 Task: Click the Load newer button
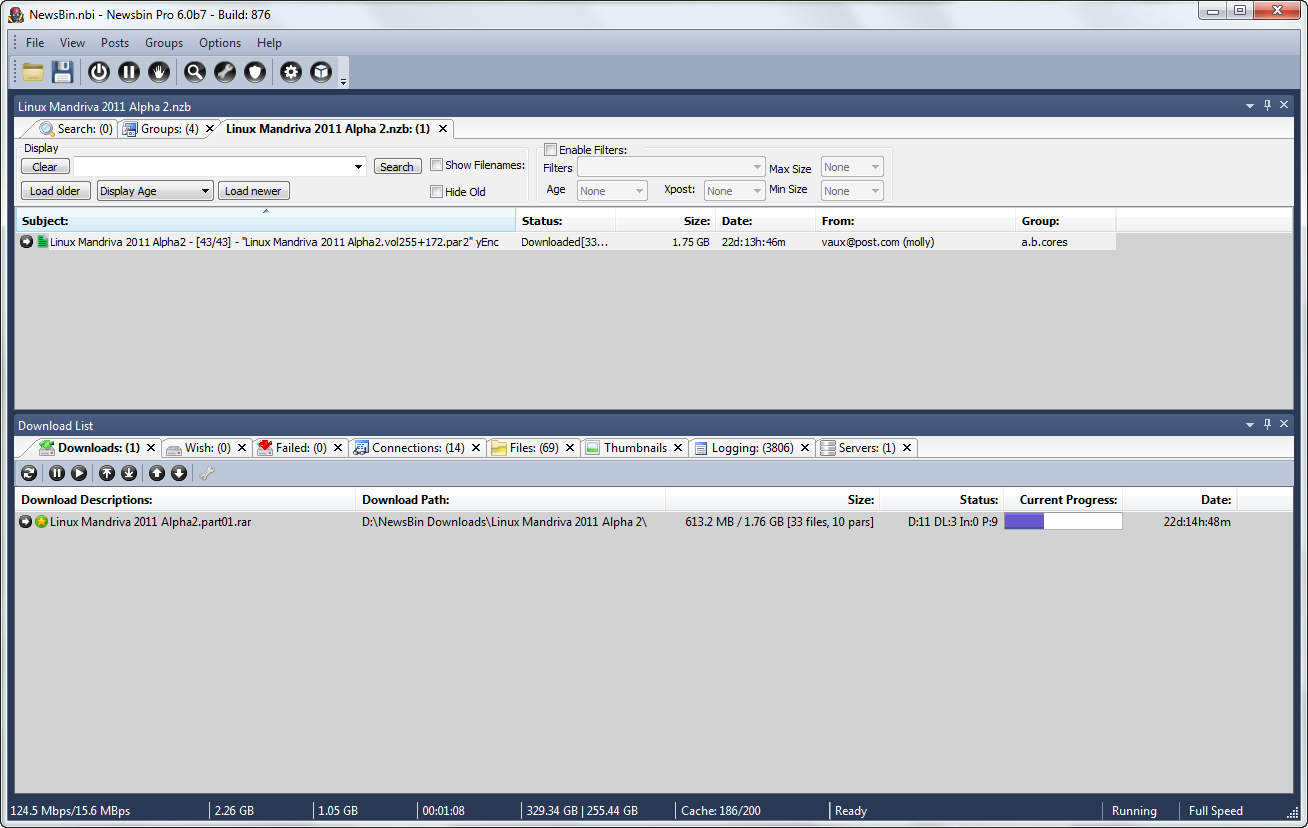(x=253, y=191)
